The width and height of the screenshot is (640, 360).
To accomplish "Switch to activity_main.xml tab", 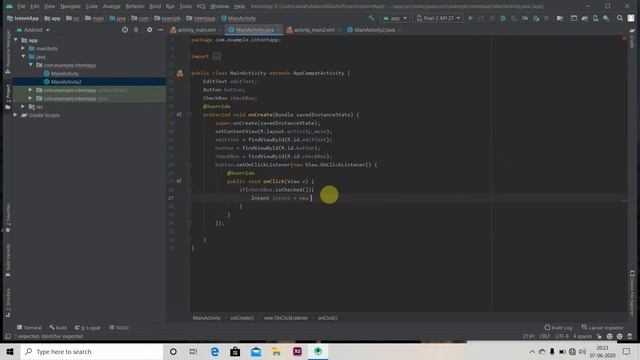I will [x=196, y=30].
